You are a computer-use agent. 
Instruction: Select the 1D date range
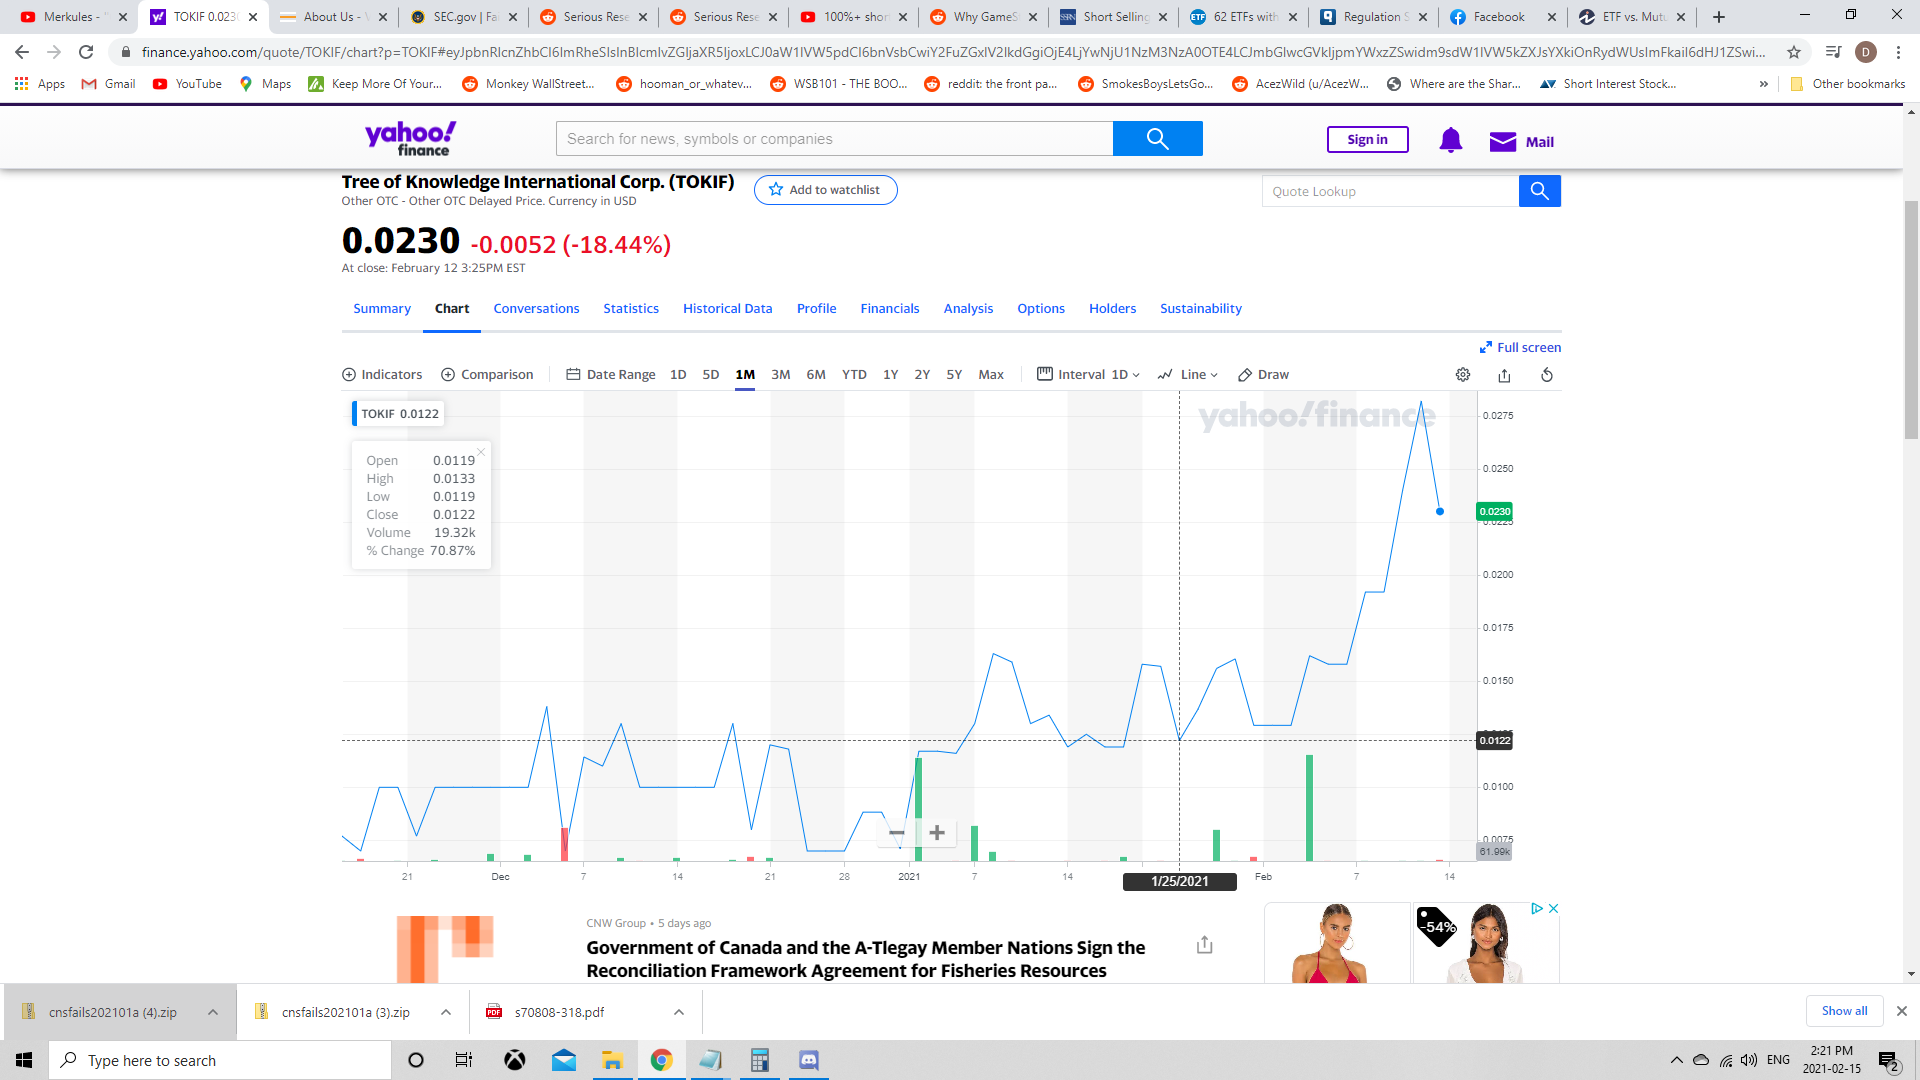[678, 375]
